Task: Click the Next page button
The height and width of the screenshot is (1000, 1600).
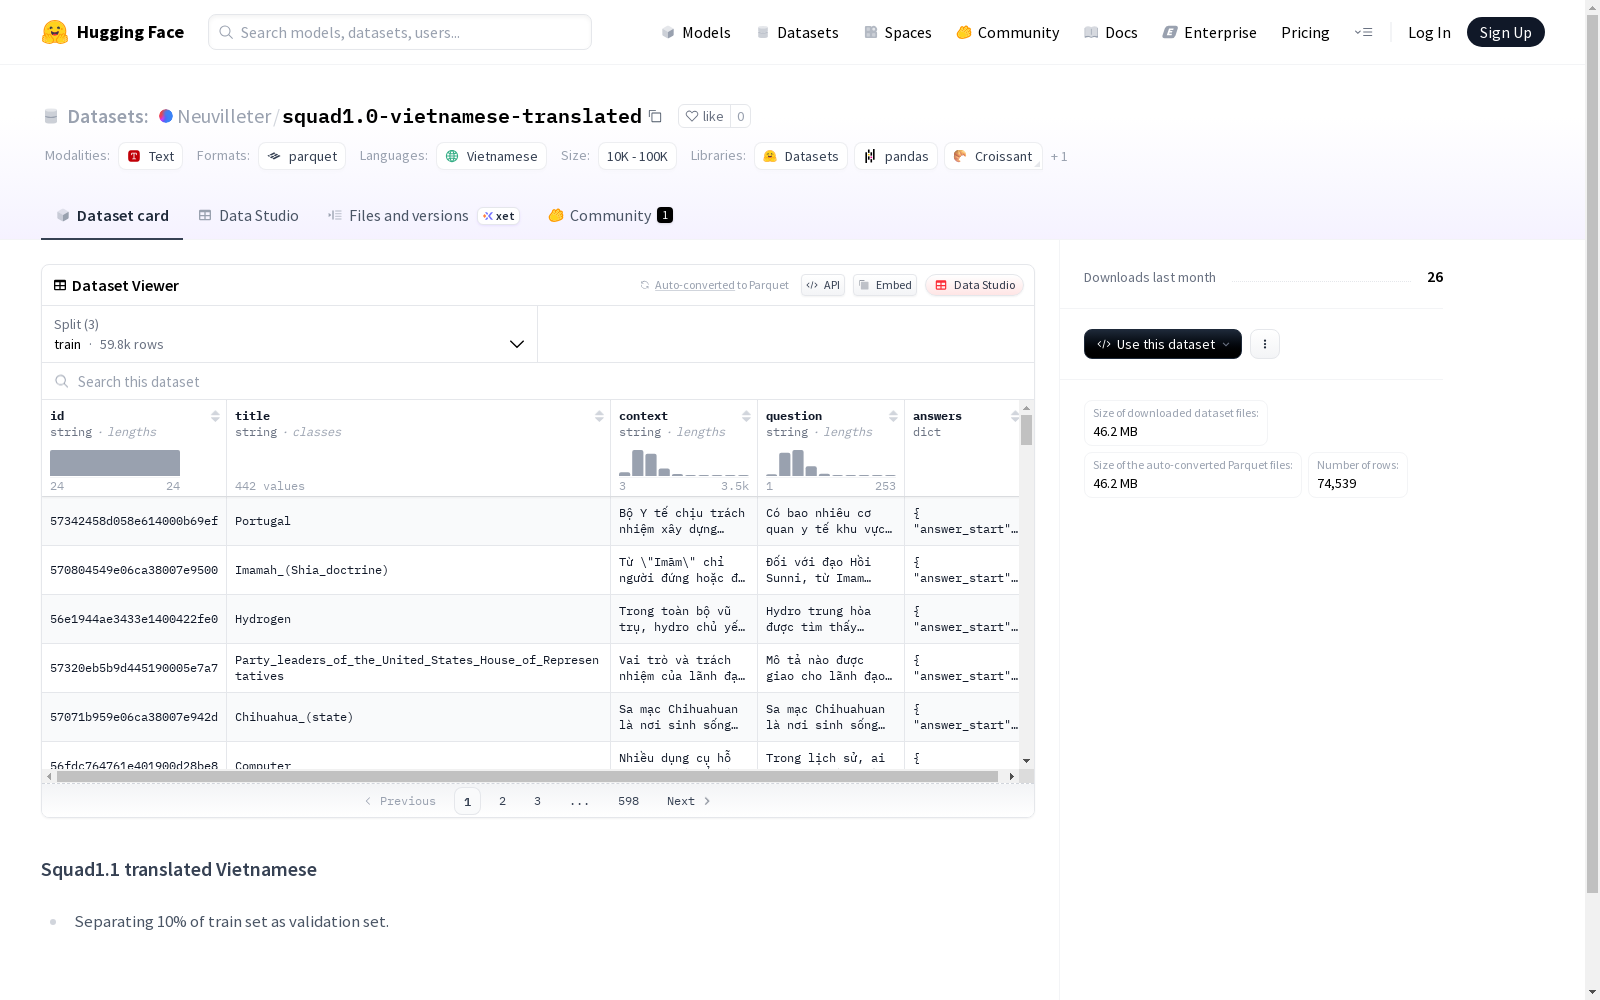Action: click(x=689, y=801)
